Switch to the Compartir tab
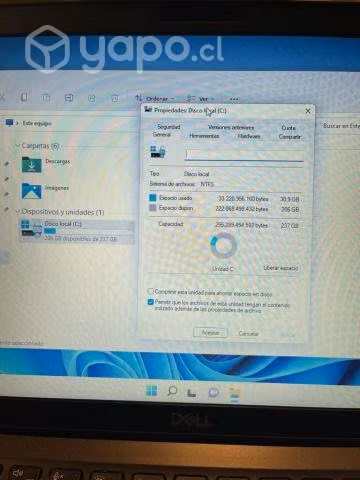The width and height of the screenshot is (360, 480). pos(290,137)
